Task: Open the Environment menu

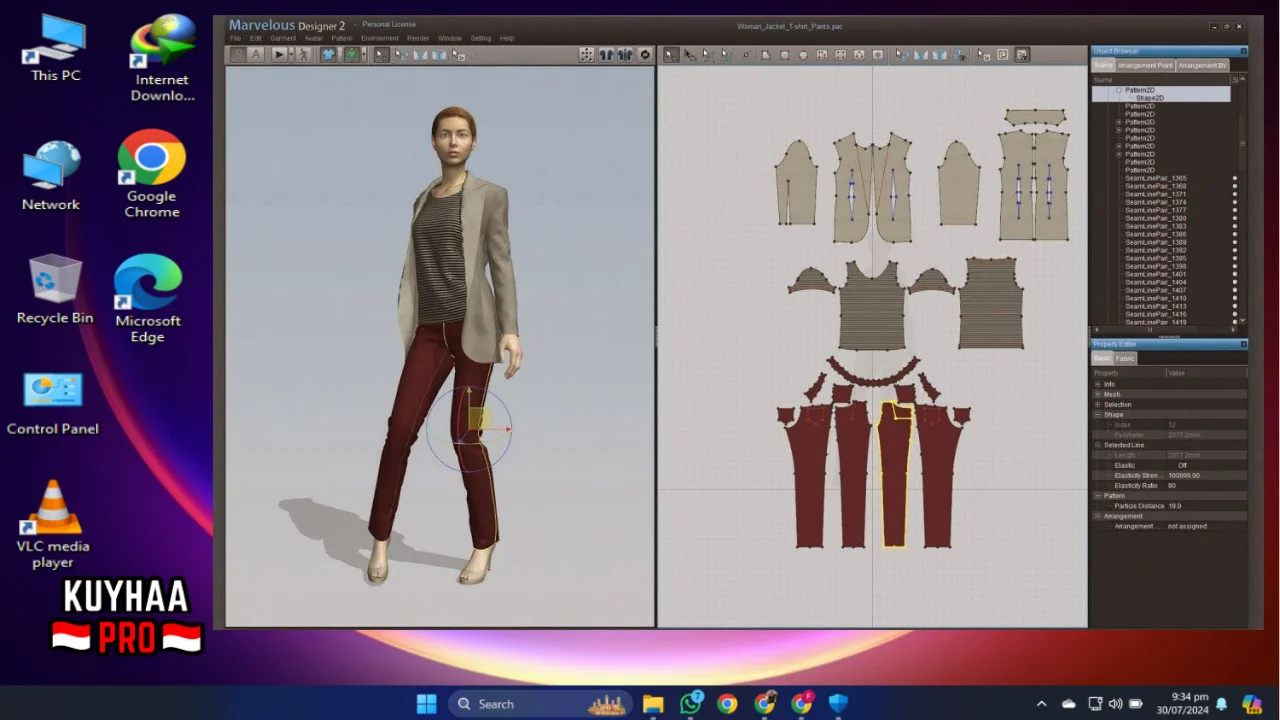Action: point(380,38)
